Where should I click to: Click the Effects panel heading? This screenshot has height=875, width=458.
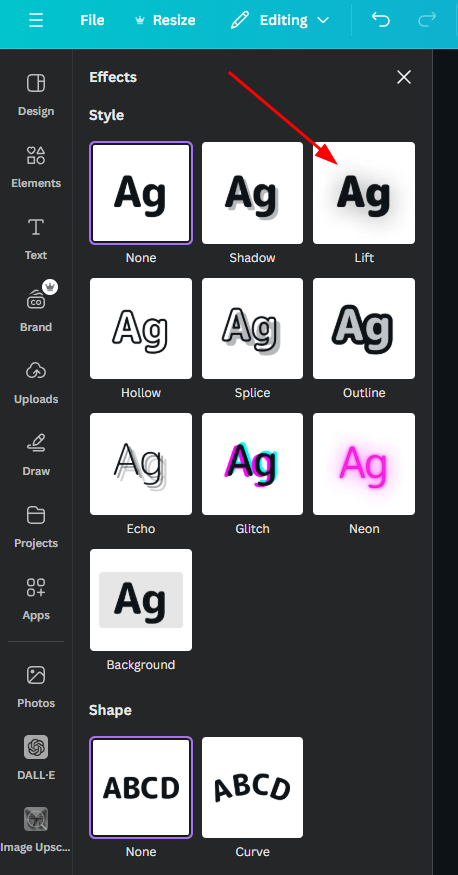[113, 77]
